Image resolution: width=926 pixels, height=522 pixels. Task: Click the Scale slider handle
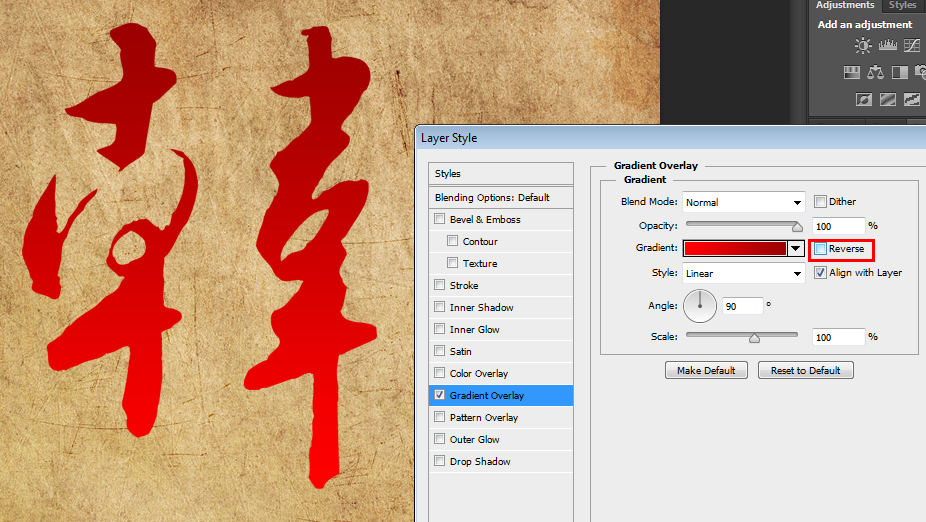(754, 337)
